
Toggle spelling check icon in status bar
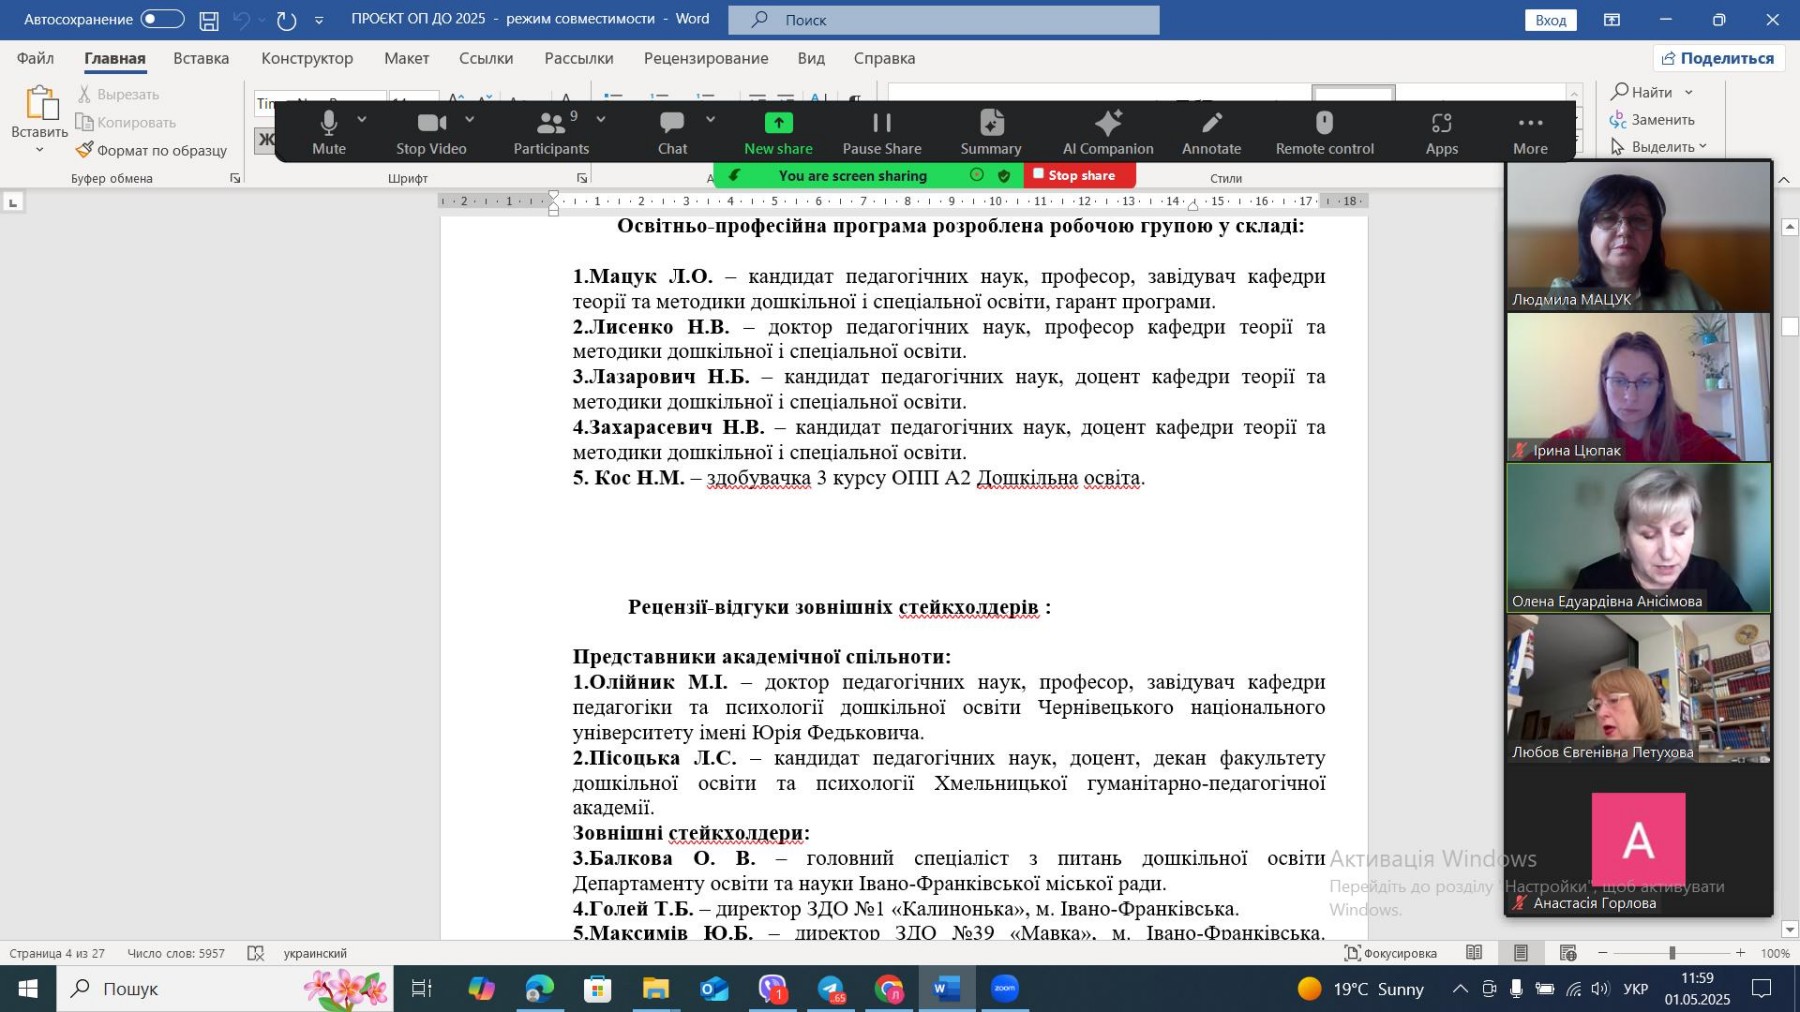pos(256,953)
